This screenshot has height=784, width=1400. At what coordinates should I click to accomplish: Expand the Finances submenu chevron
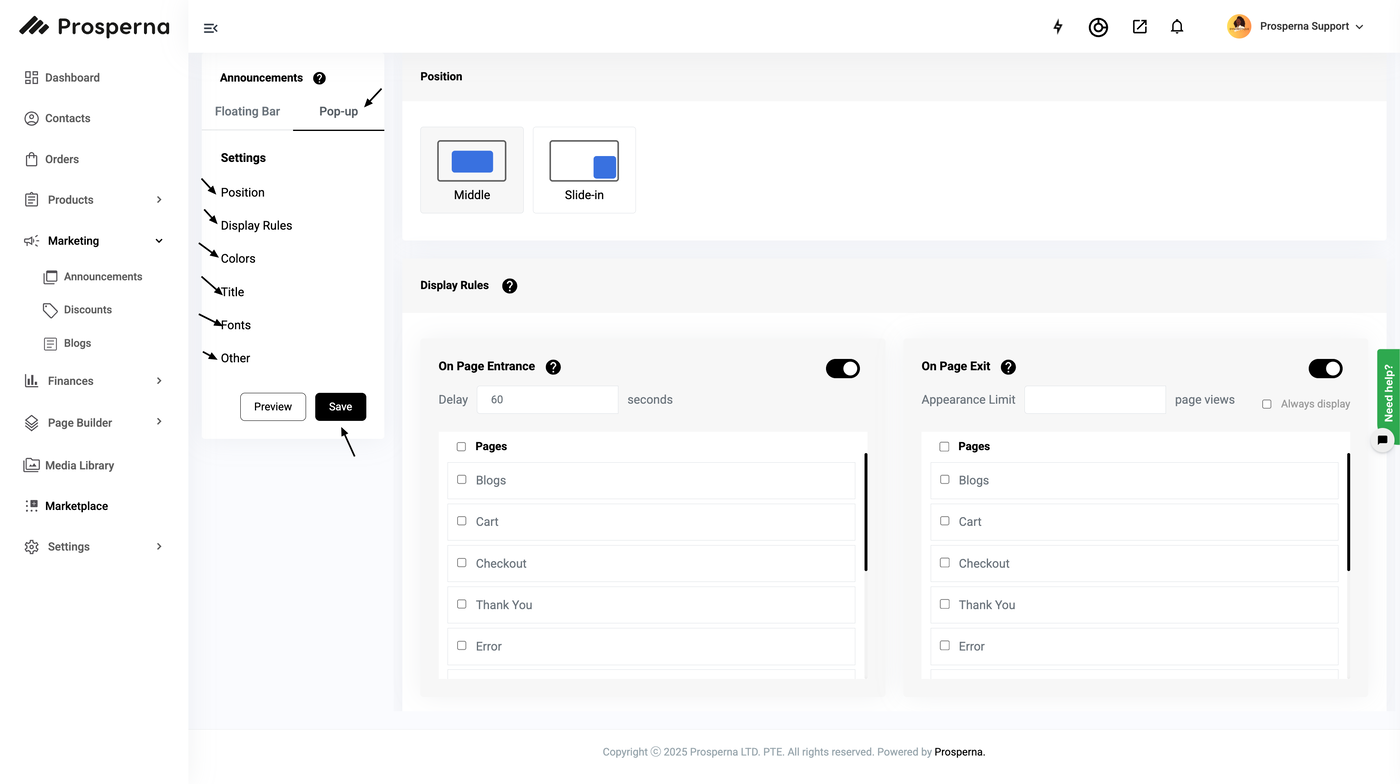coord(159,381)
